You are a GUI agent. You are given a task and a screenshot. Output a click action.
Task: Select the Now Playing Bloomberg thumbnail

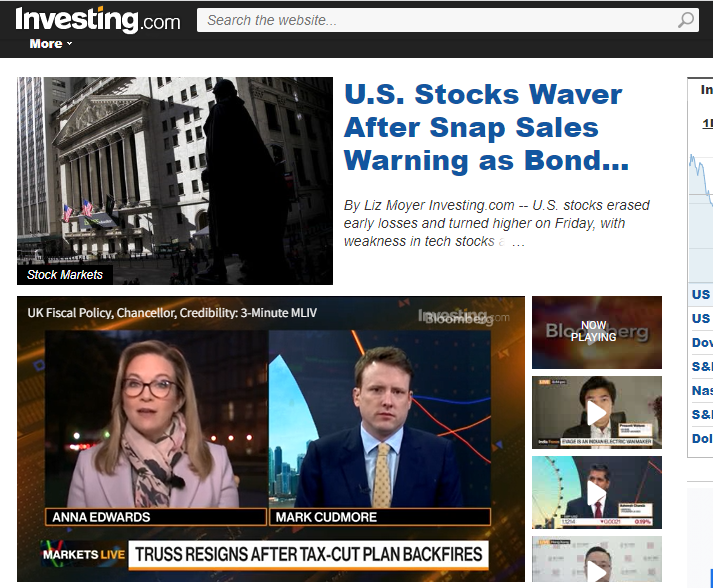[597, 332]
